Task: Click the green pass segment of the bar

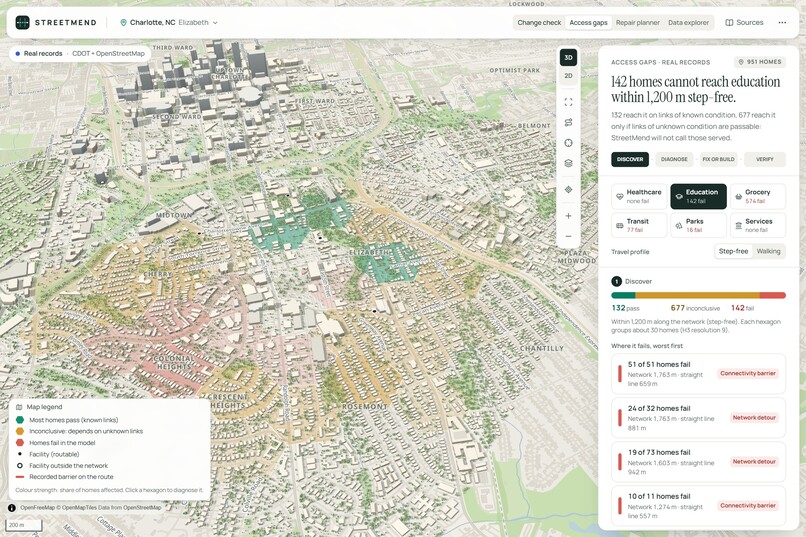Action: tap(623, 295)
